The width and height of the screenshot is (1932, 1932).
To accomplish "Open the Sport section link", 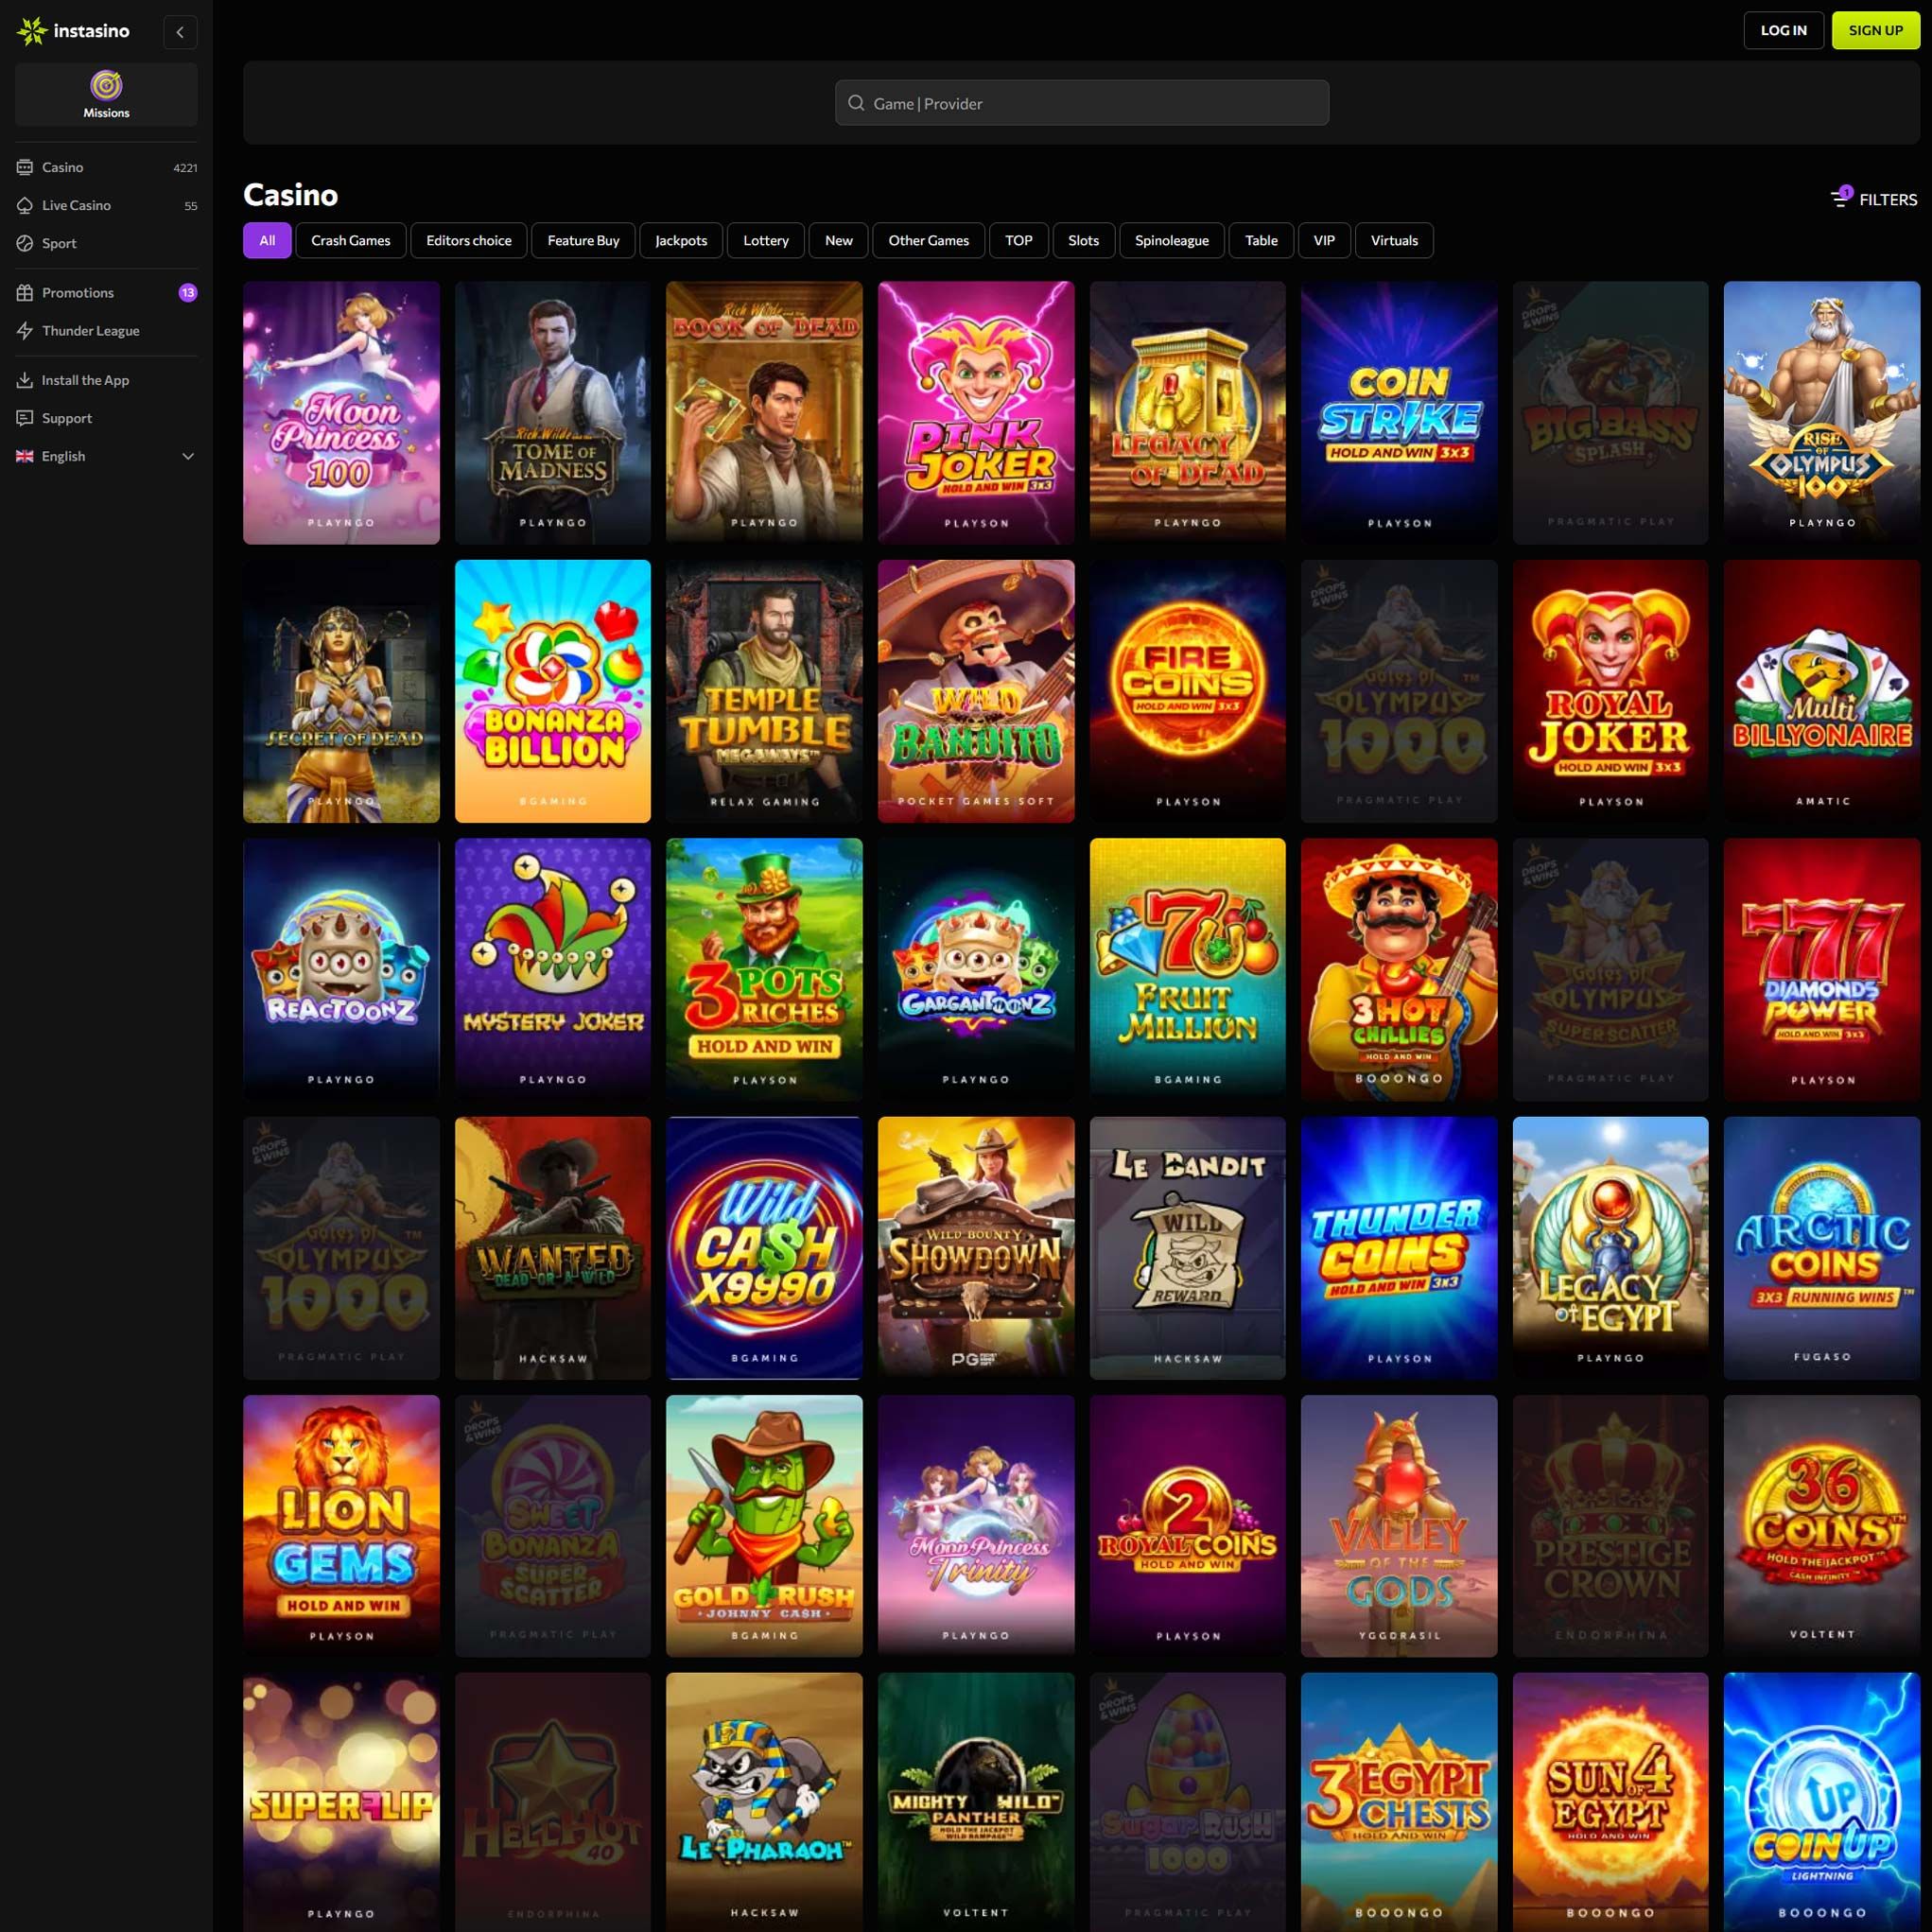I will click(x=106, y=243).
